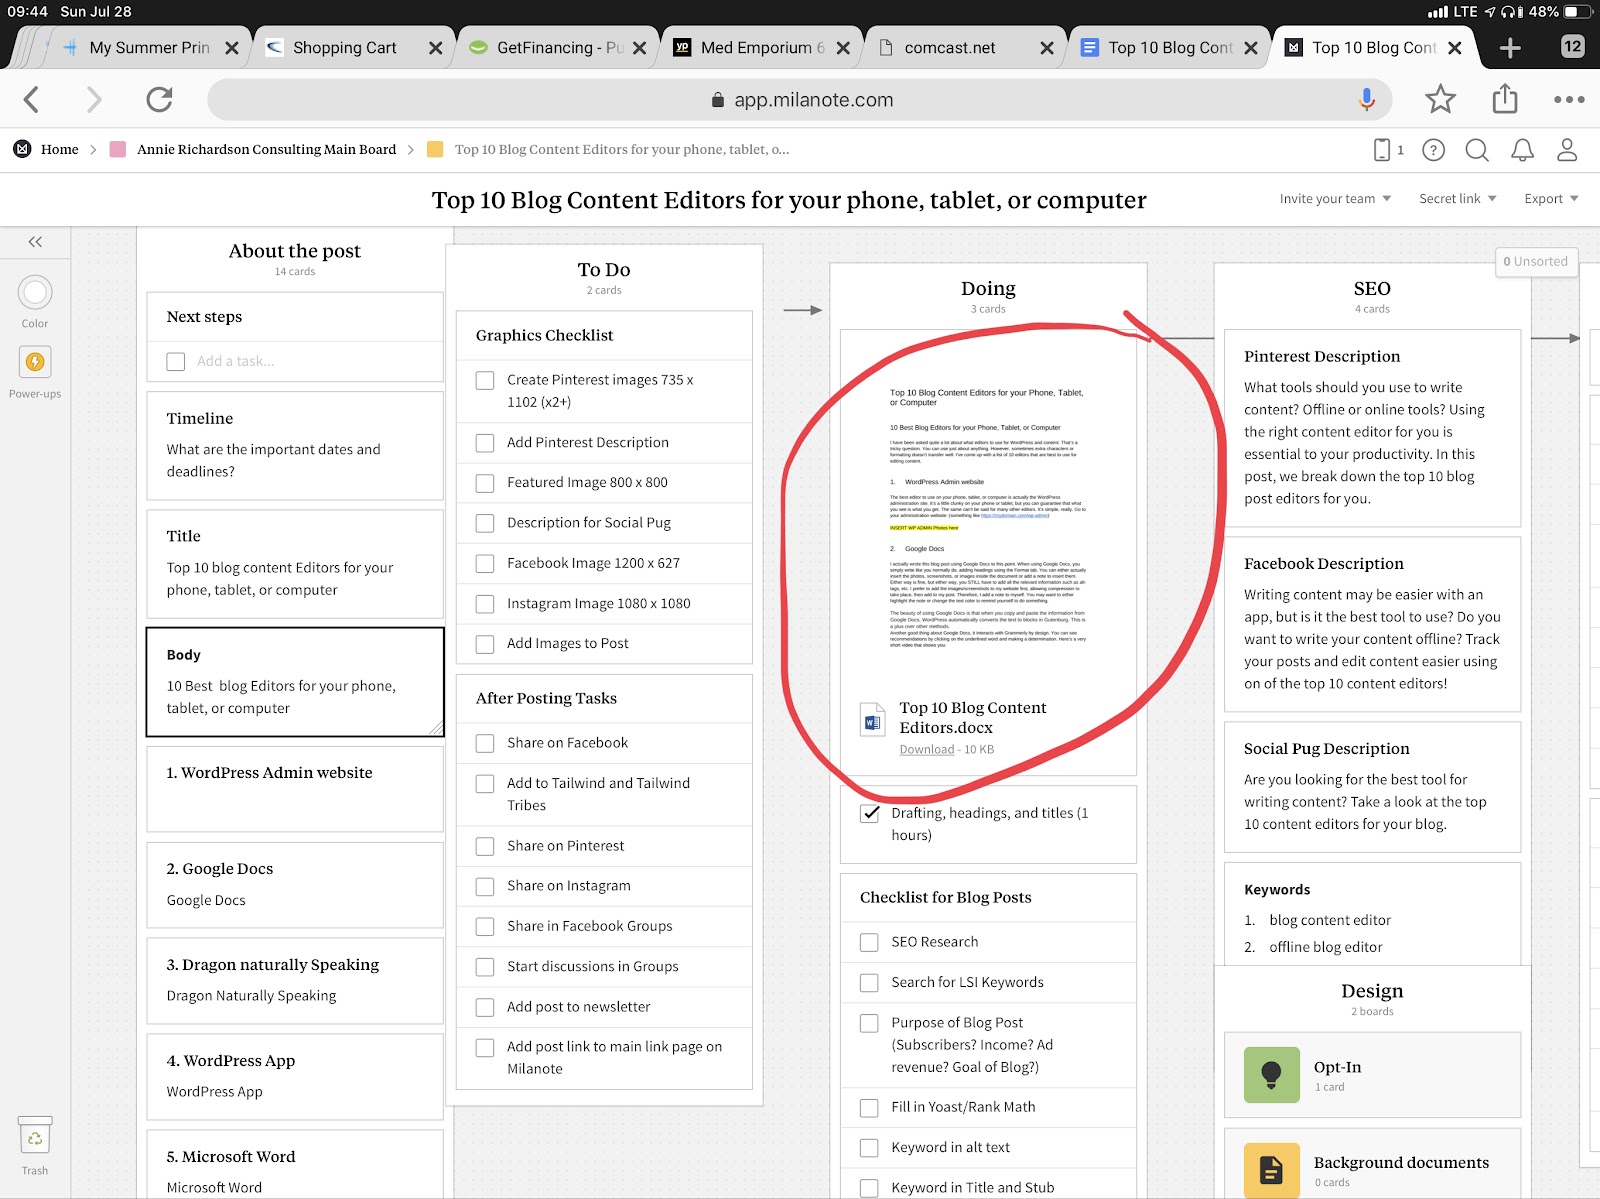Tap the microphone voice search icon

(1366, 99)
